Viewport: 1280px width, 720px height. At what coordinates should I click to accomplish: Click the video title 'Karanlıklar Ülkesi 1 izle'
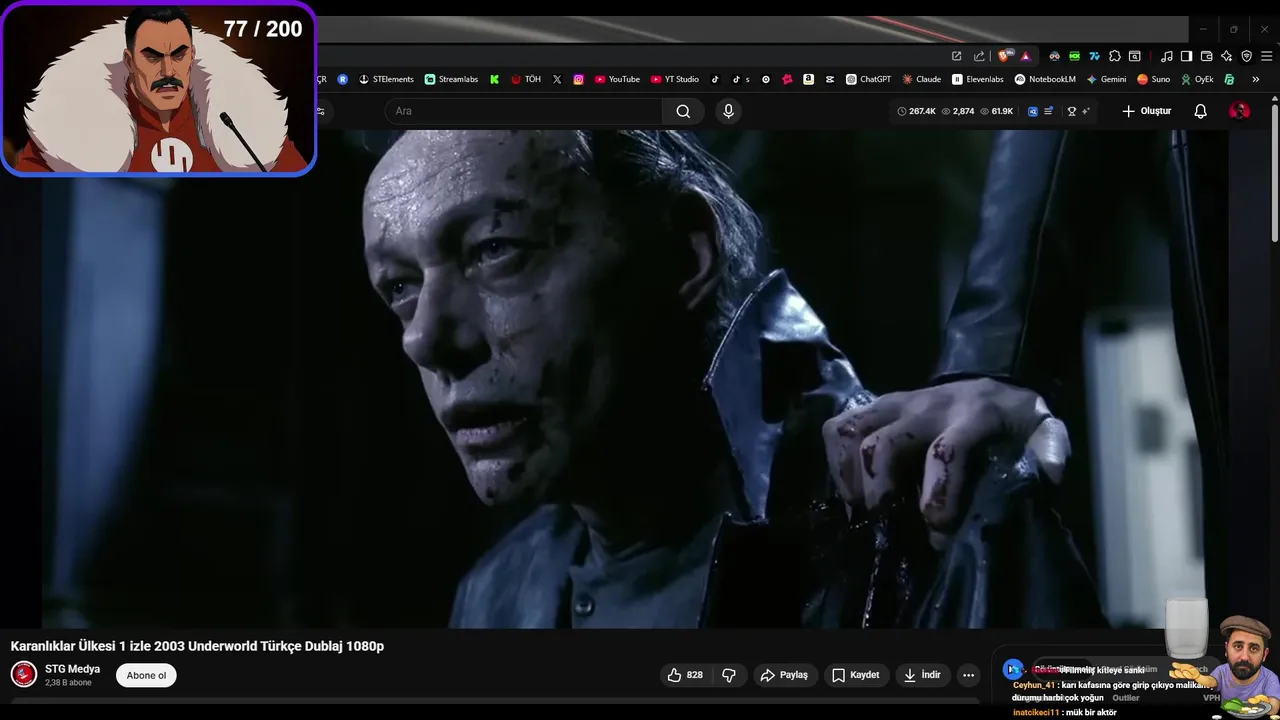197,646
